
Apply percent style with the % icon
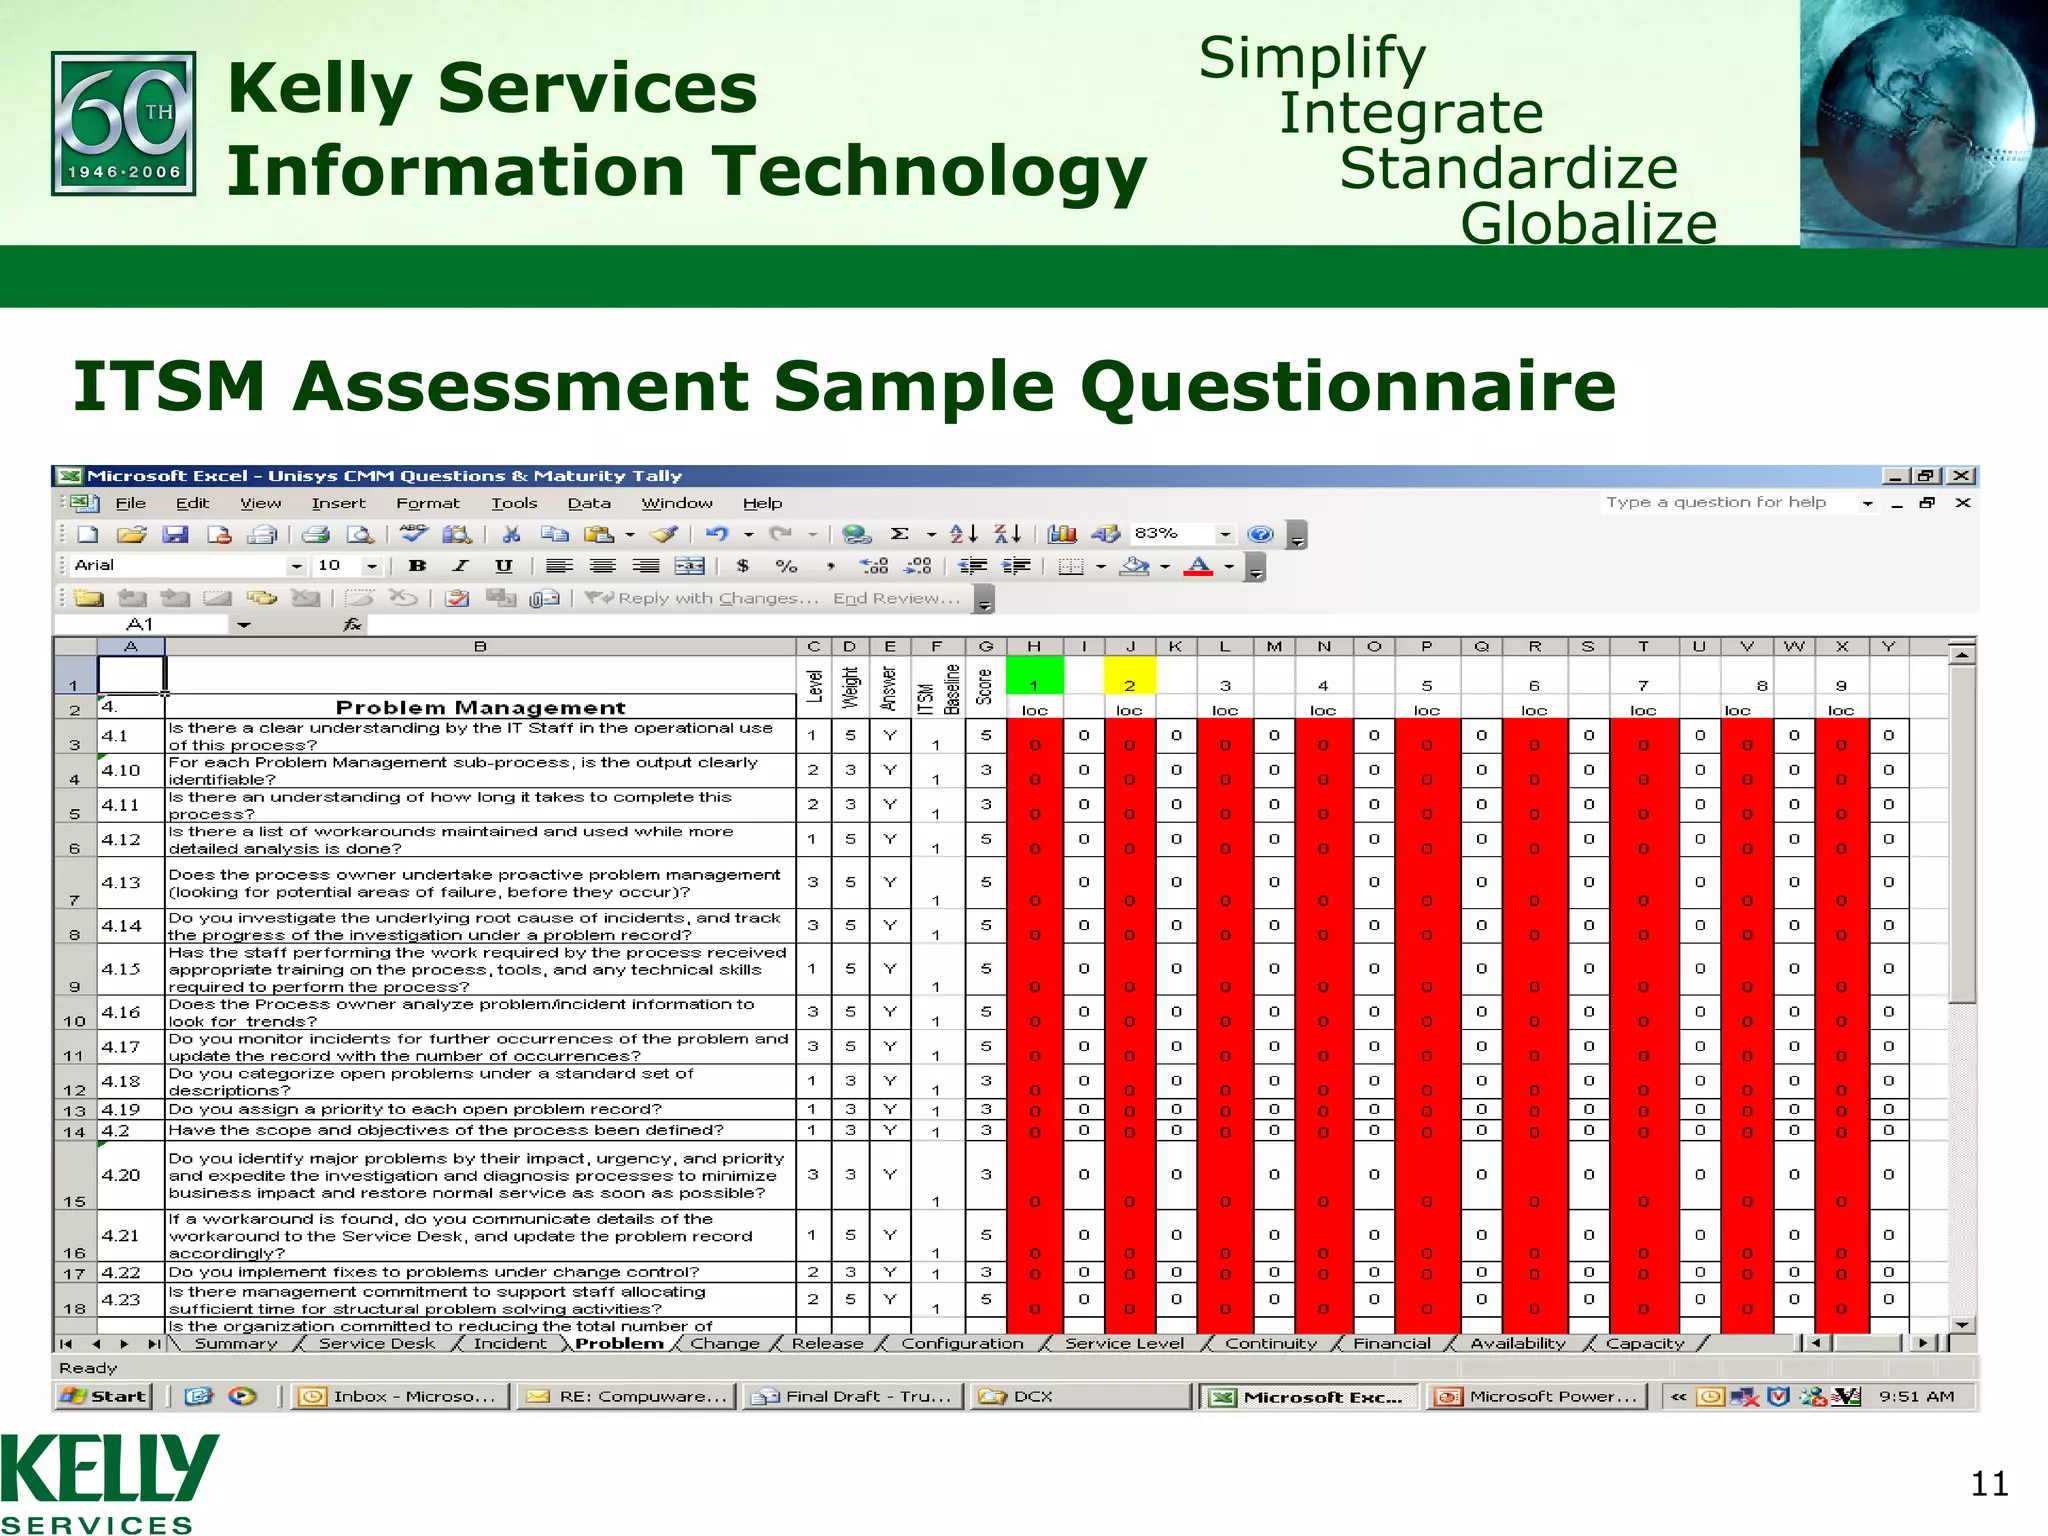pos(786,567)
